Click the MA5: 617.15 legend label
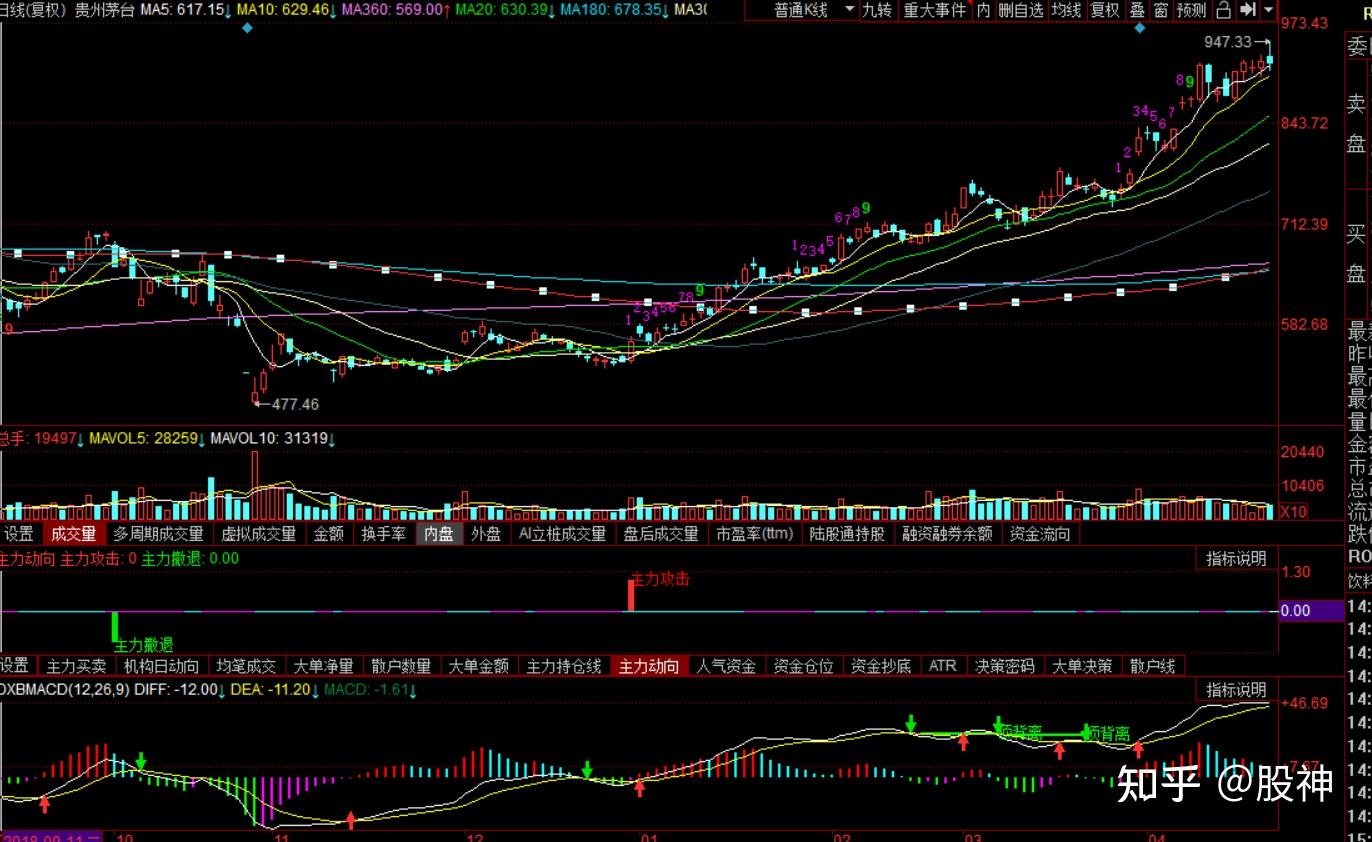 point(184,9)
